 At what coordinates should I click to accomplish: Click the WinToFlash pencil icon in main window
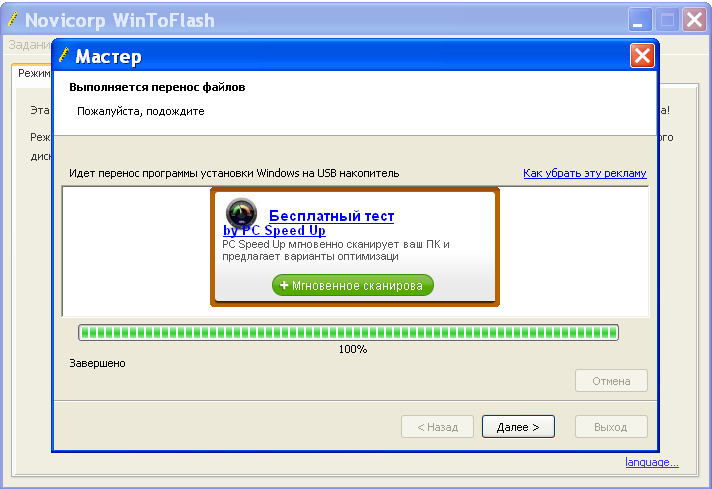[14, 19]
